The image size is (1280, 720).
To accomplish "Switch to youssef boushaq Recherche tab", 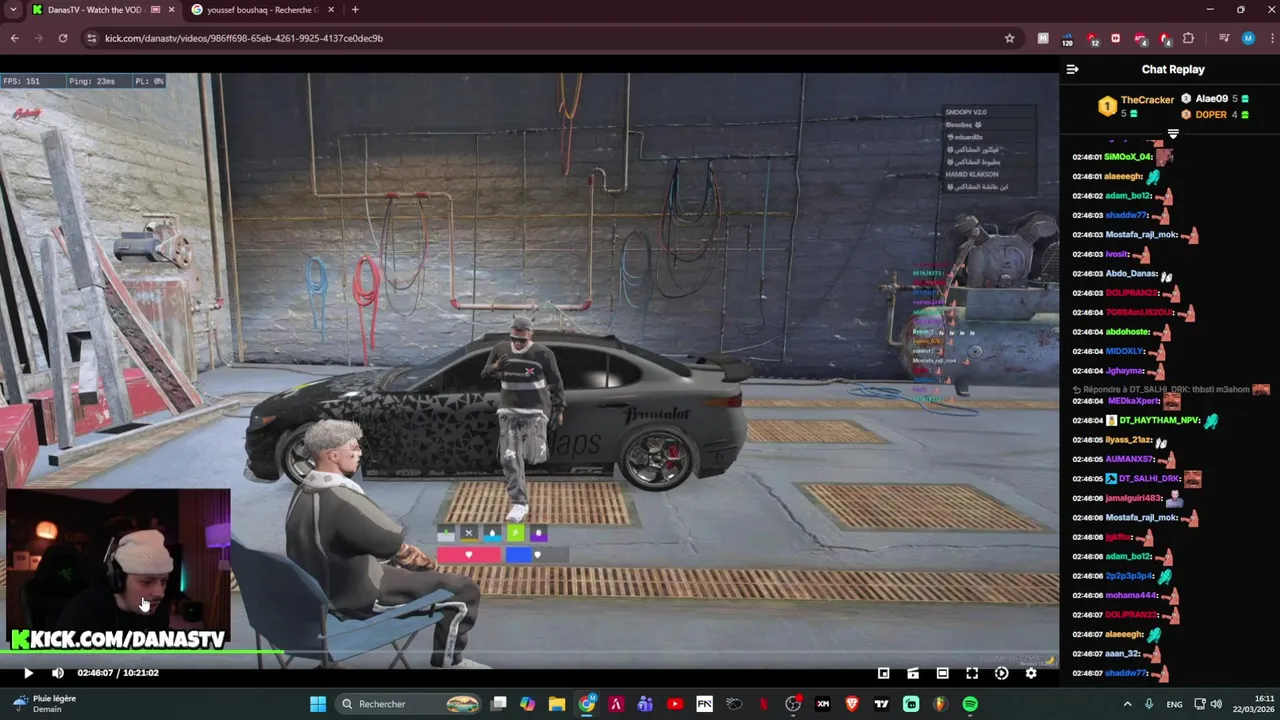I will tap(261, 10).
